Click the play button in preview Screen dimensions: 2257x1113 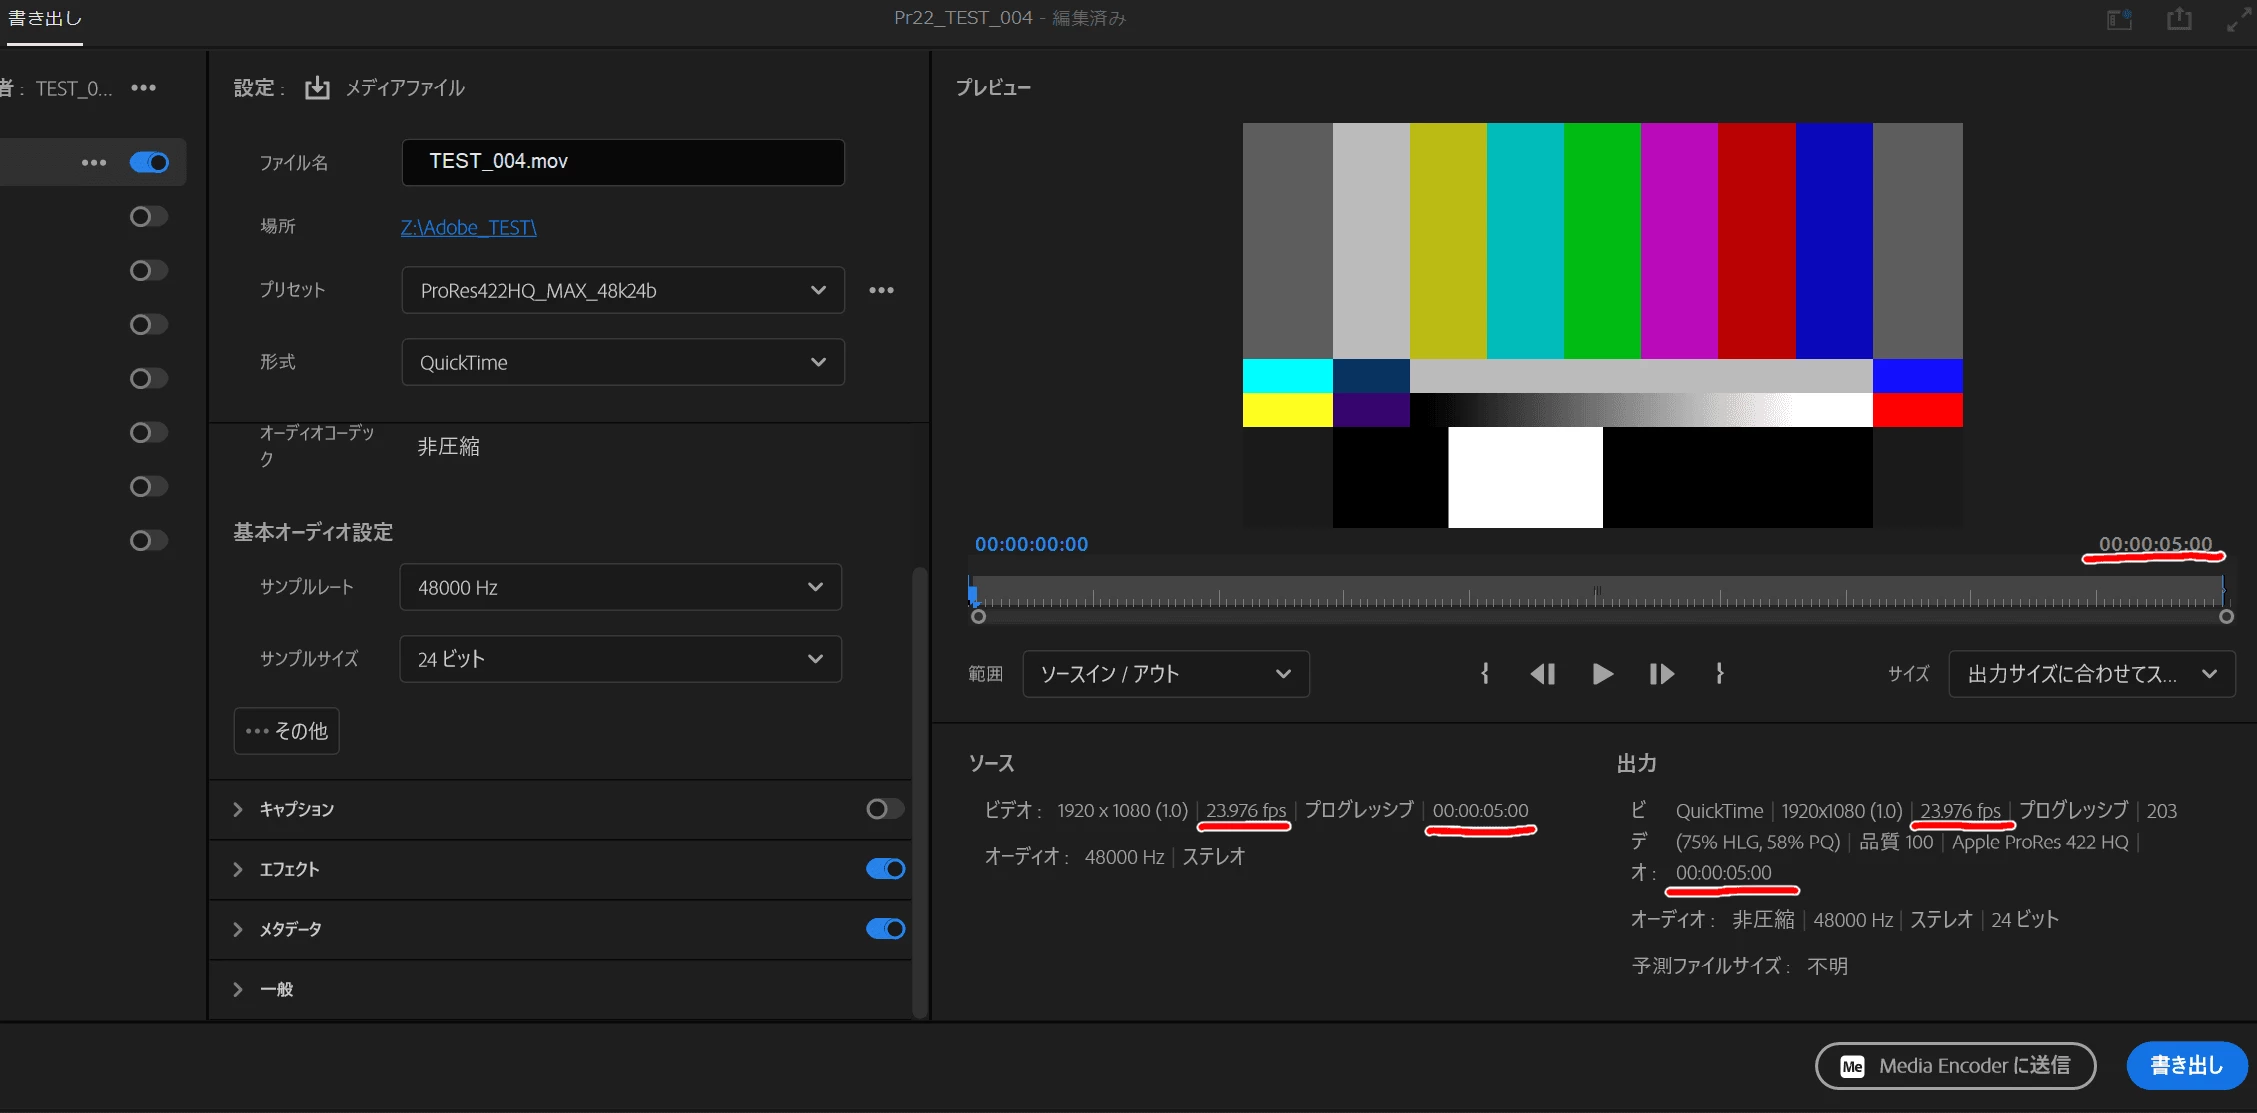(1602, 674)
